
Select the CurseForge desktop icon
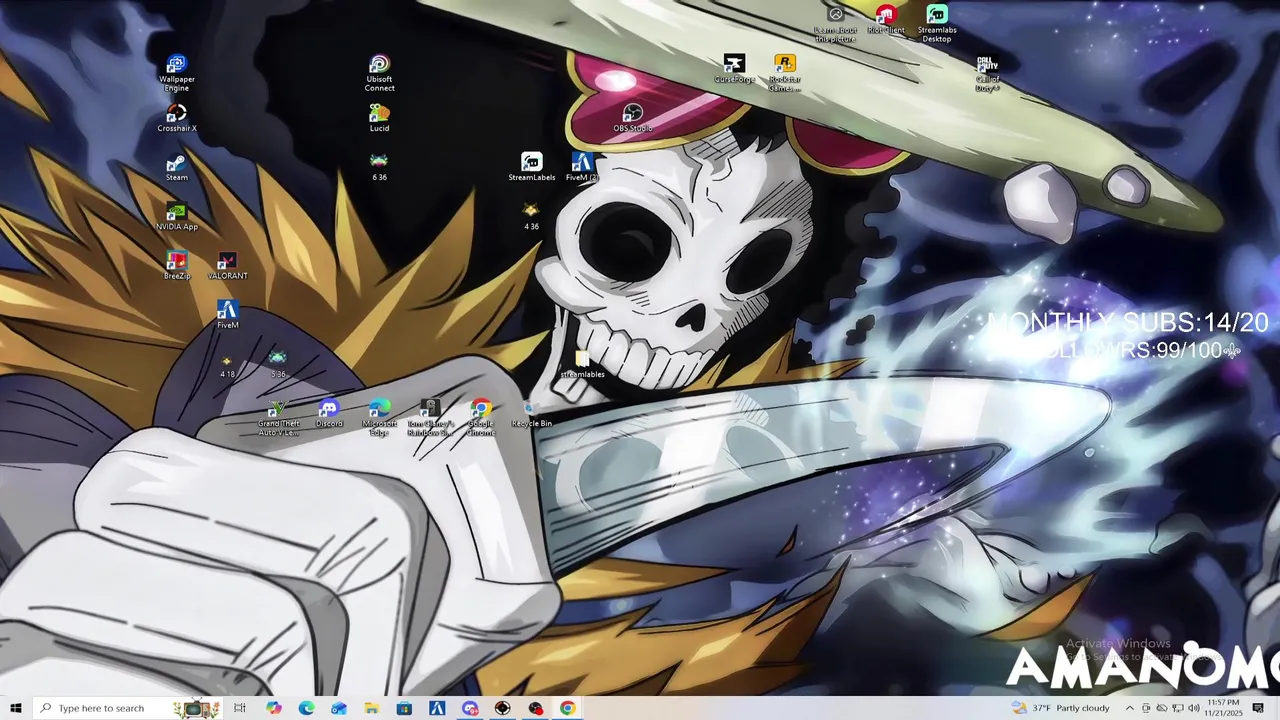point(734,69)
